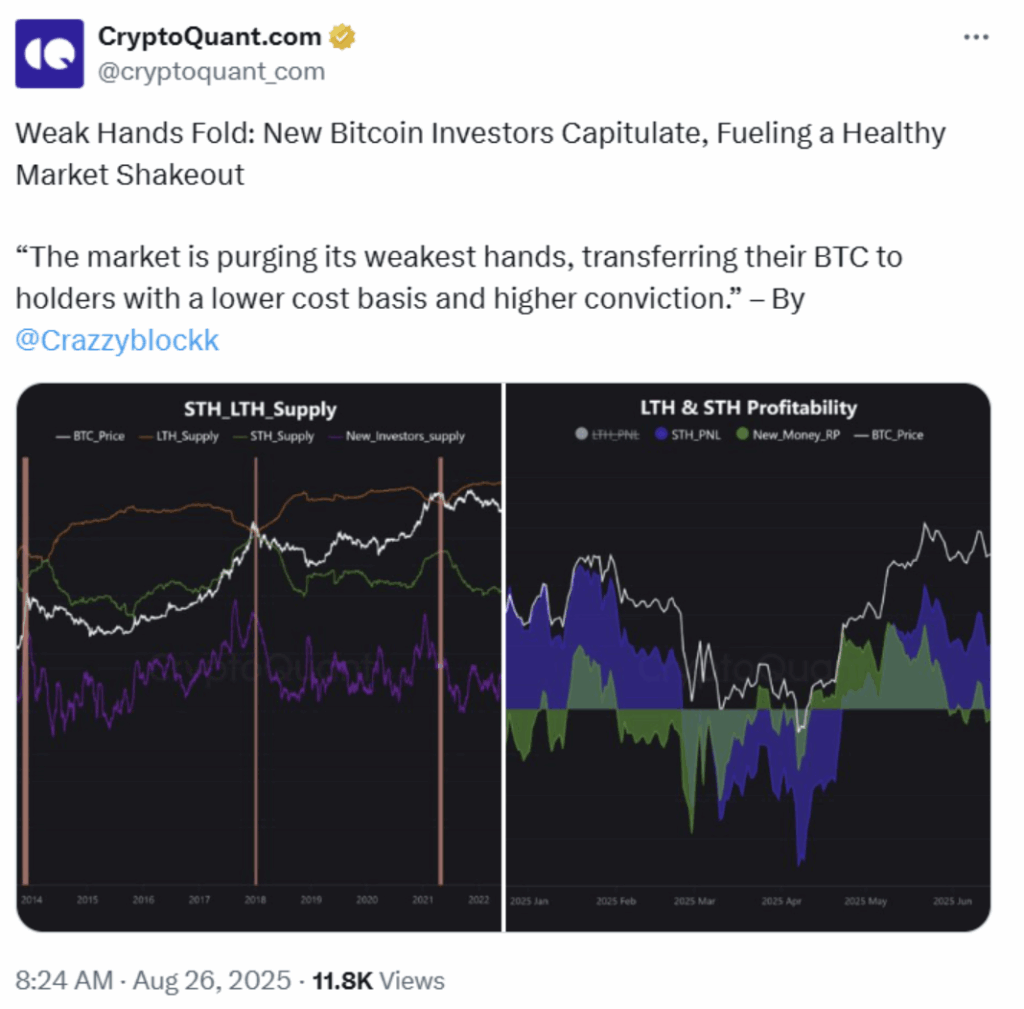The height and width of the screenshot is (1009, 1024).
Task: Click the CryptoQuant profile avatar logo
Action: [49, 54]
